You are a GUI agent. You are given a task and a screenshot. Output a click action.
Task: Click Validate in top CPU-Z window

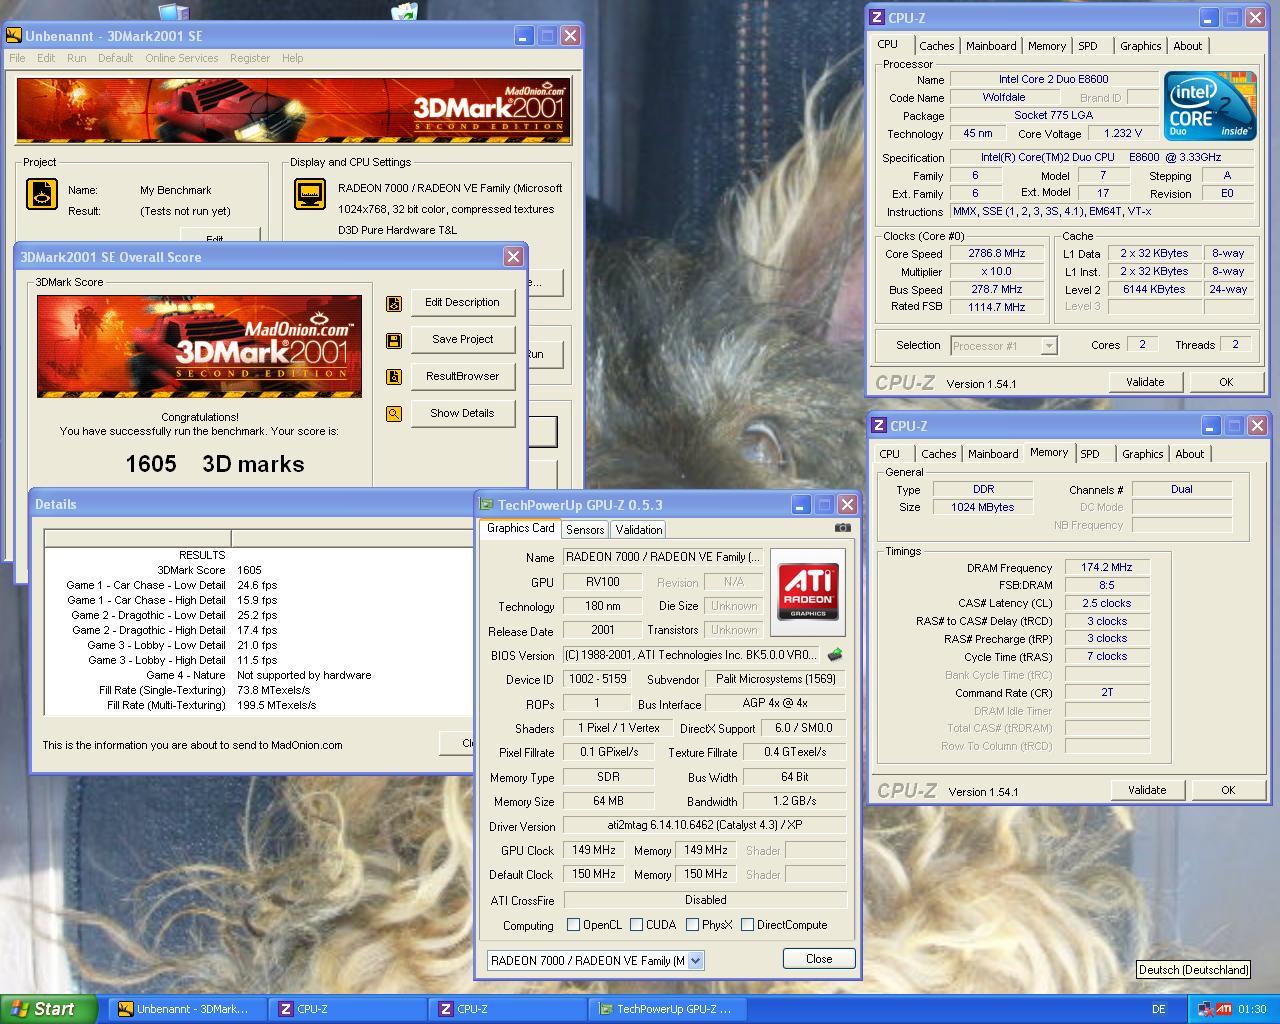[x=1145, y=382]
